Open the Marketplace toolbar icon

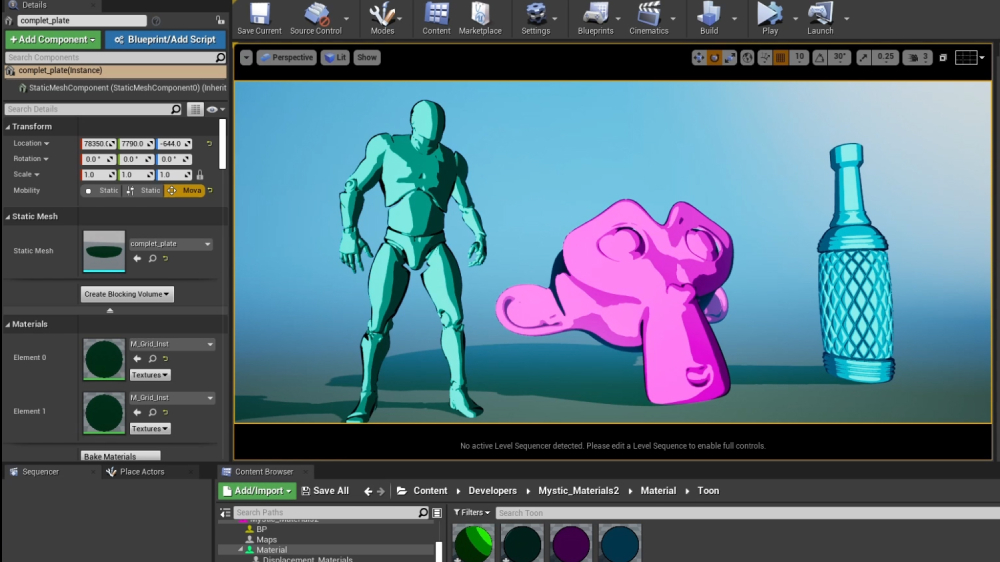480,18
